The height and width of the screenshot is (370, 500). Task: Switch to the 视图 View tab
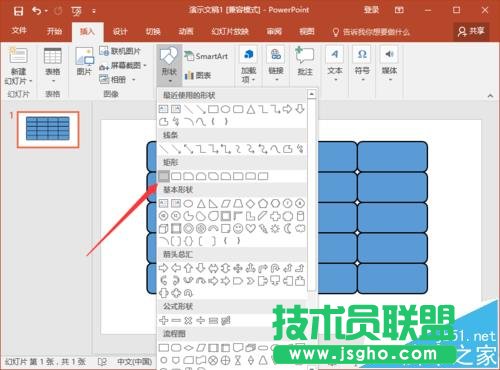click(307, 32)
